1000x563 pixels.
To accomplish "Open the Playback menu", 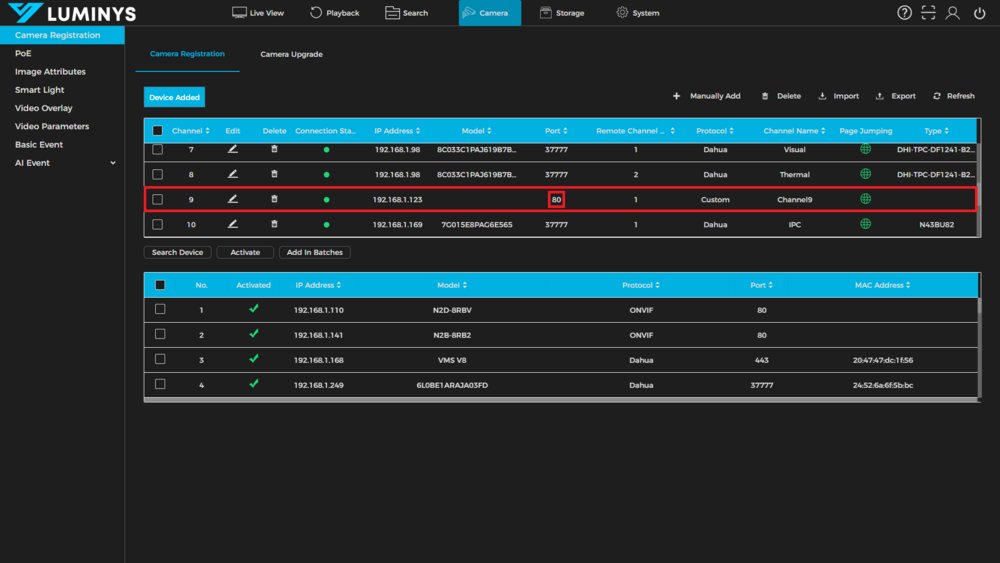I will [334, 13].
